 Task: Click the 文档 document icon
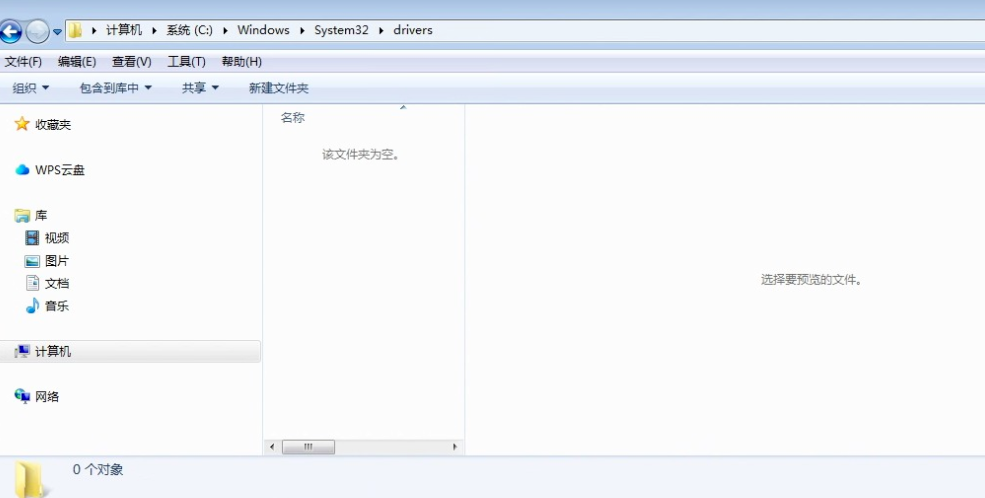point(32,283)
